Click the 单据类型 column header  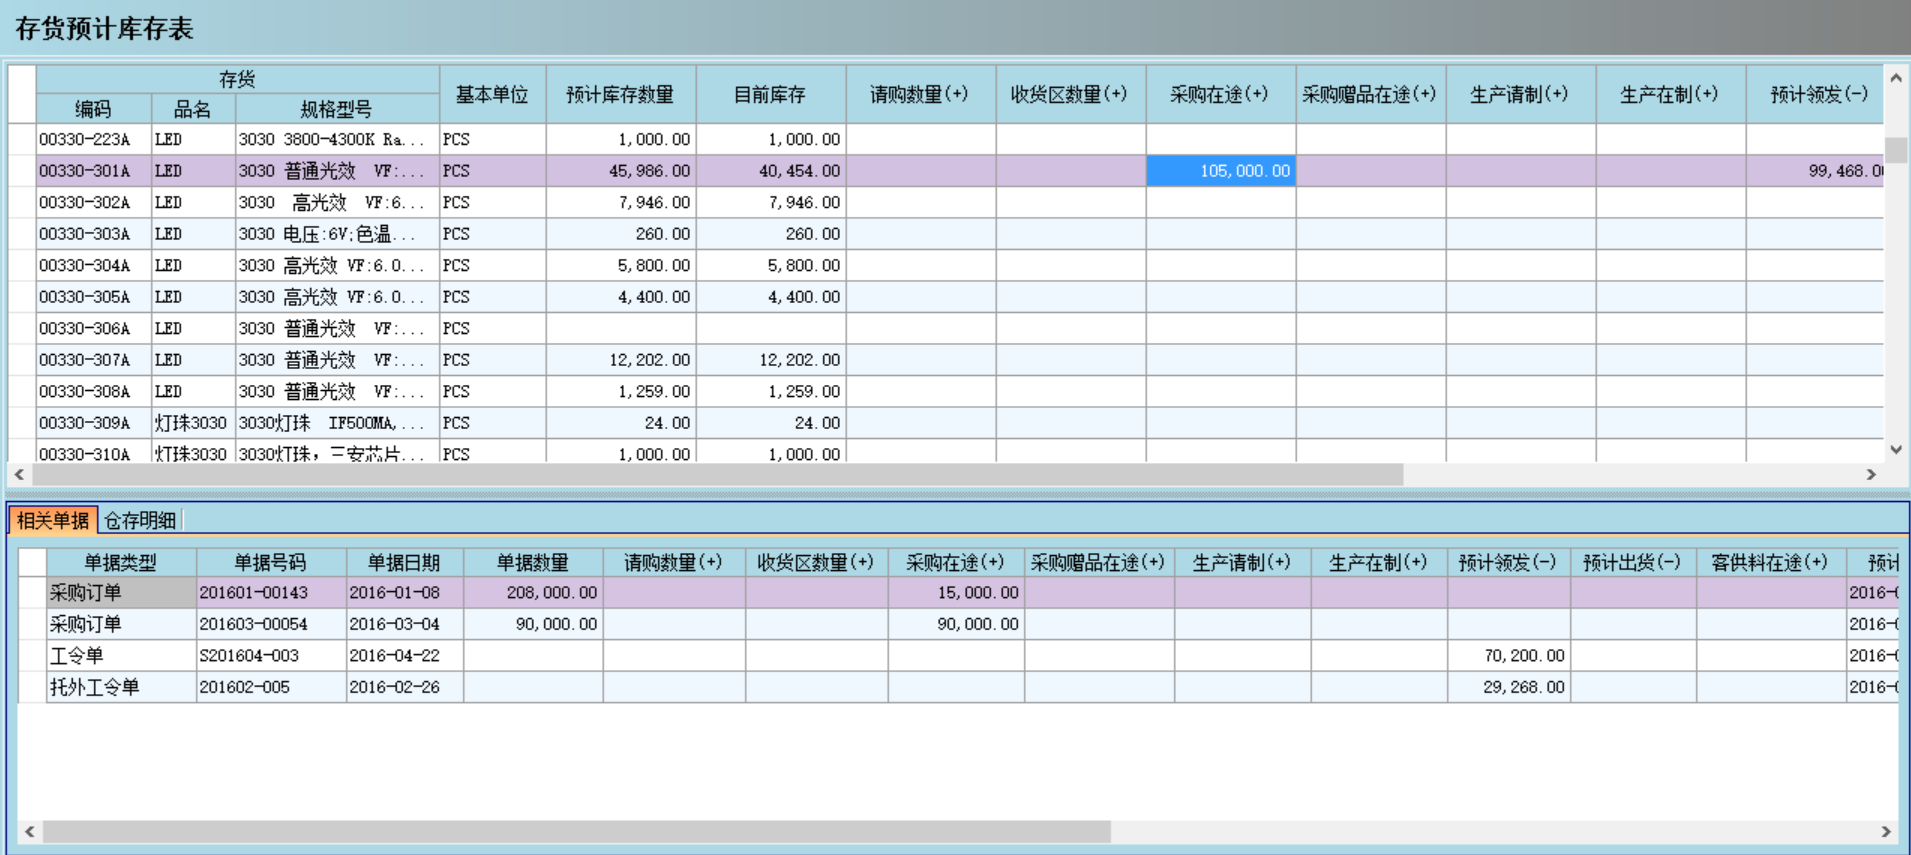pos(120,562)
